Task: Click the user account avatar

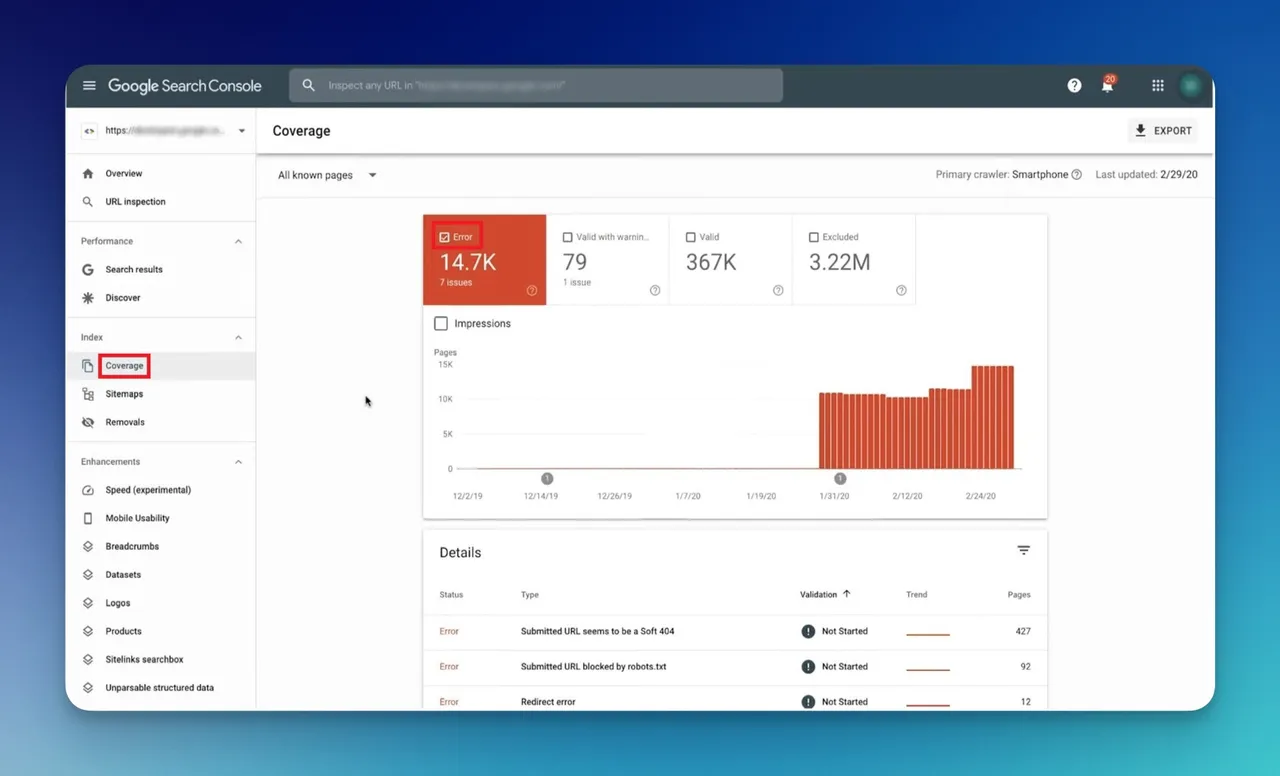Action: 1190,86
